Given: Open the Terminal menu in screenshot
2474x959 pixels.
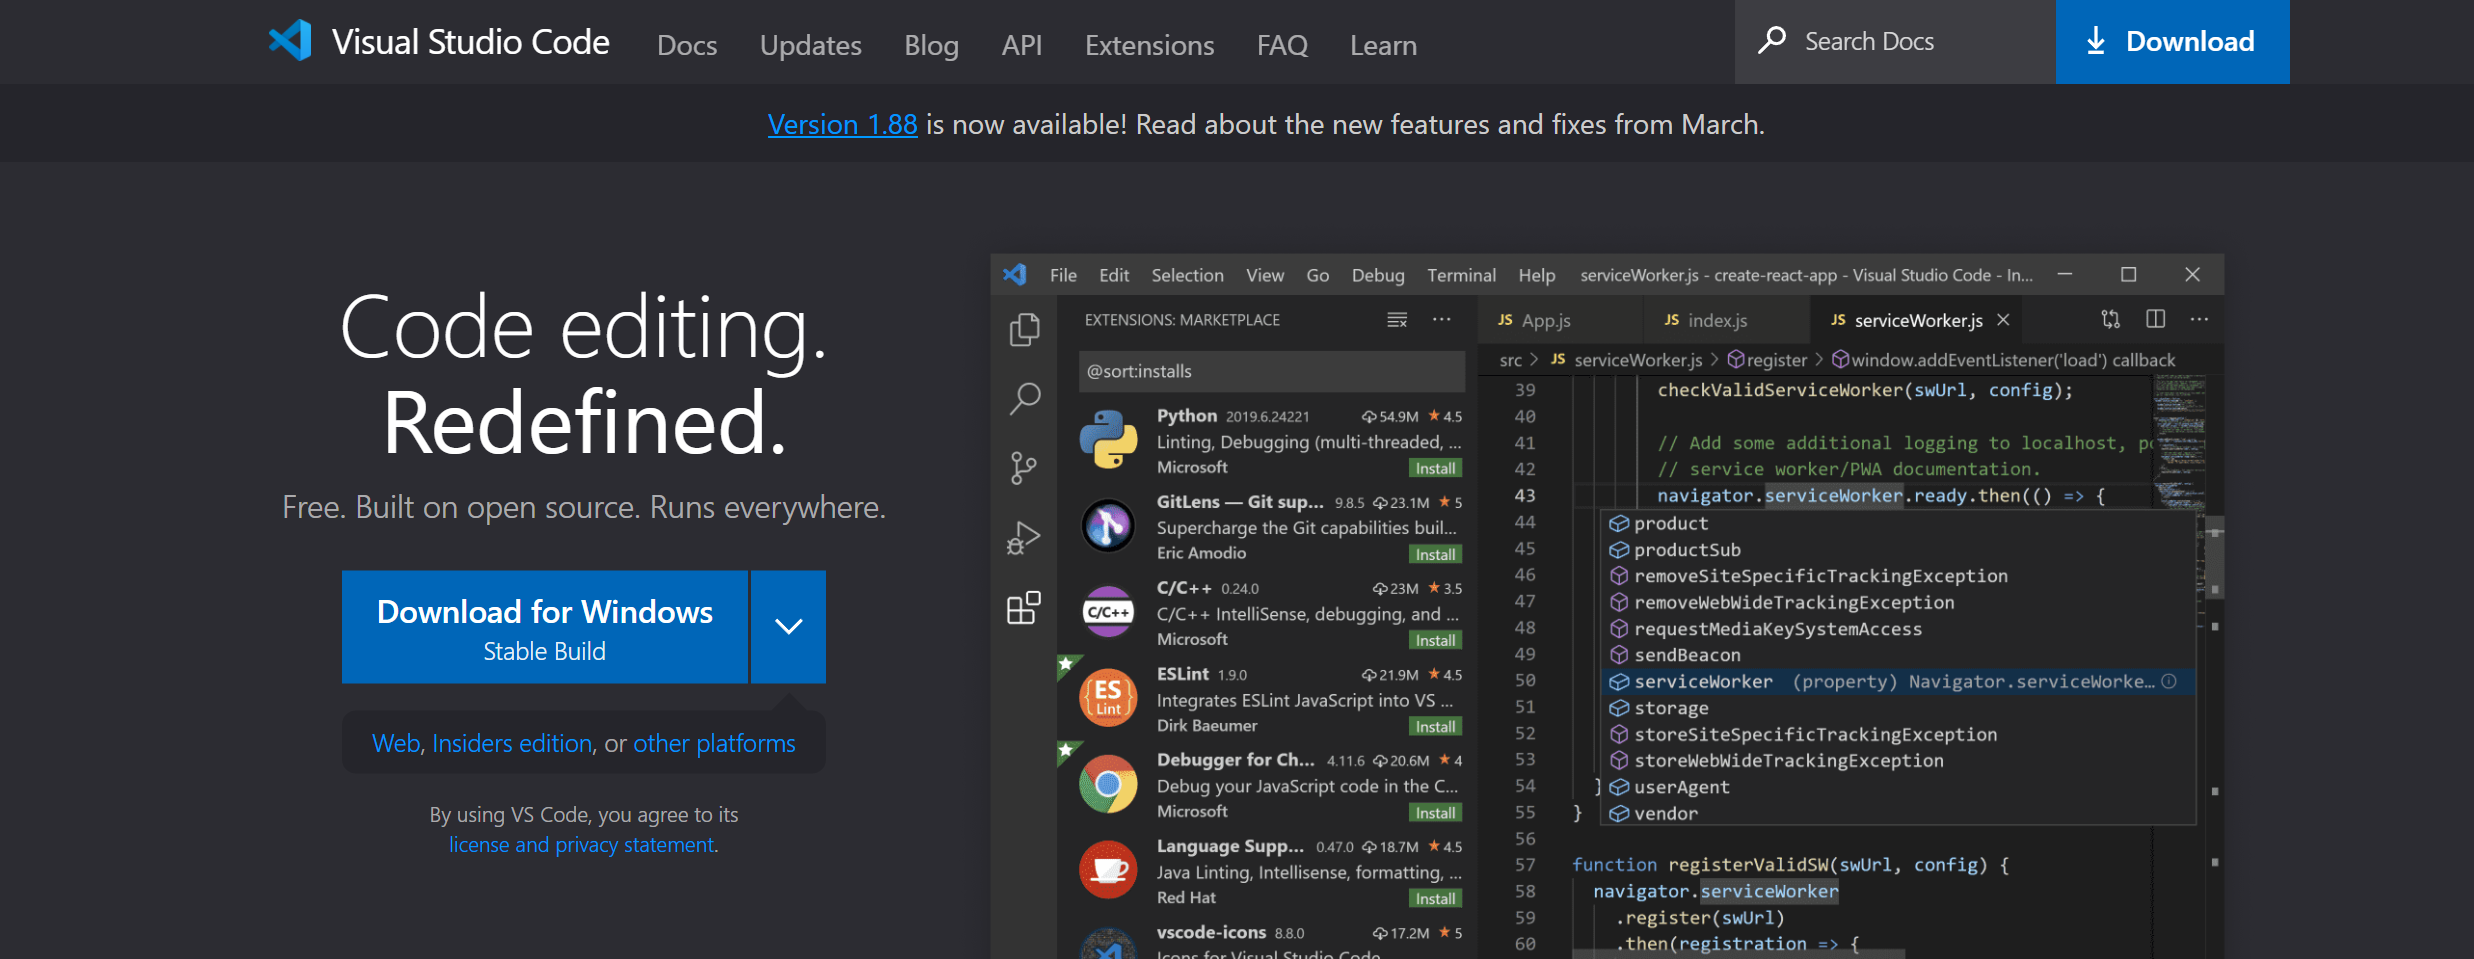Looking at the screenshot, I should click(x=1461, y=275).
